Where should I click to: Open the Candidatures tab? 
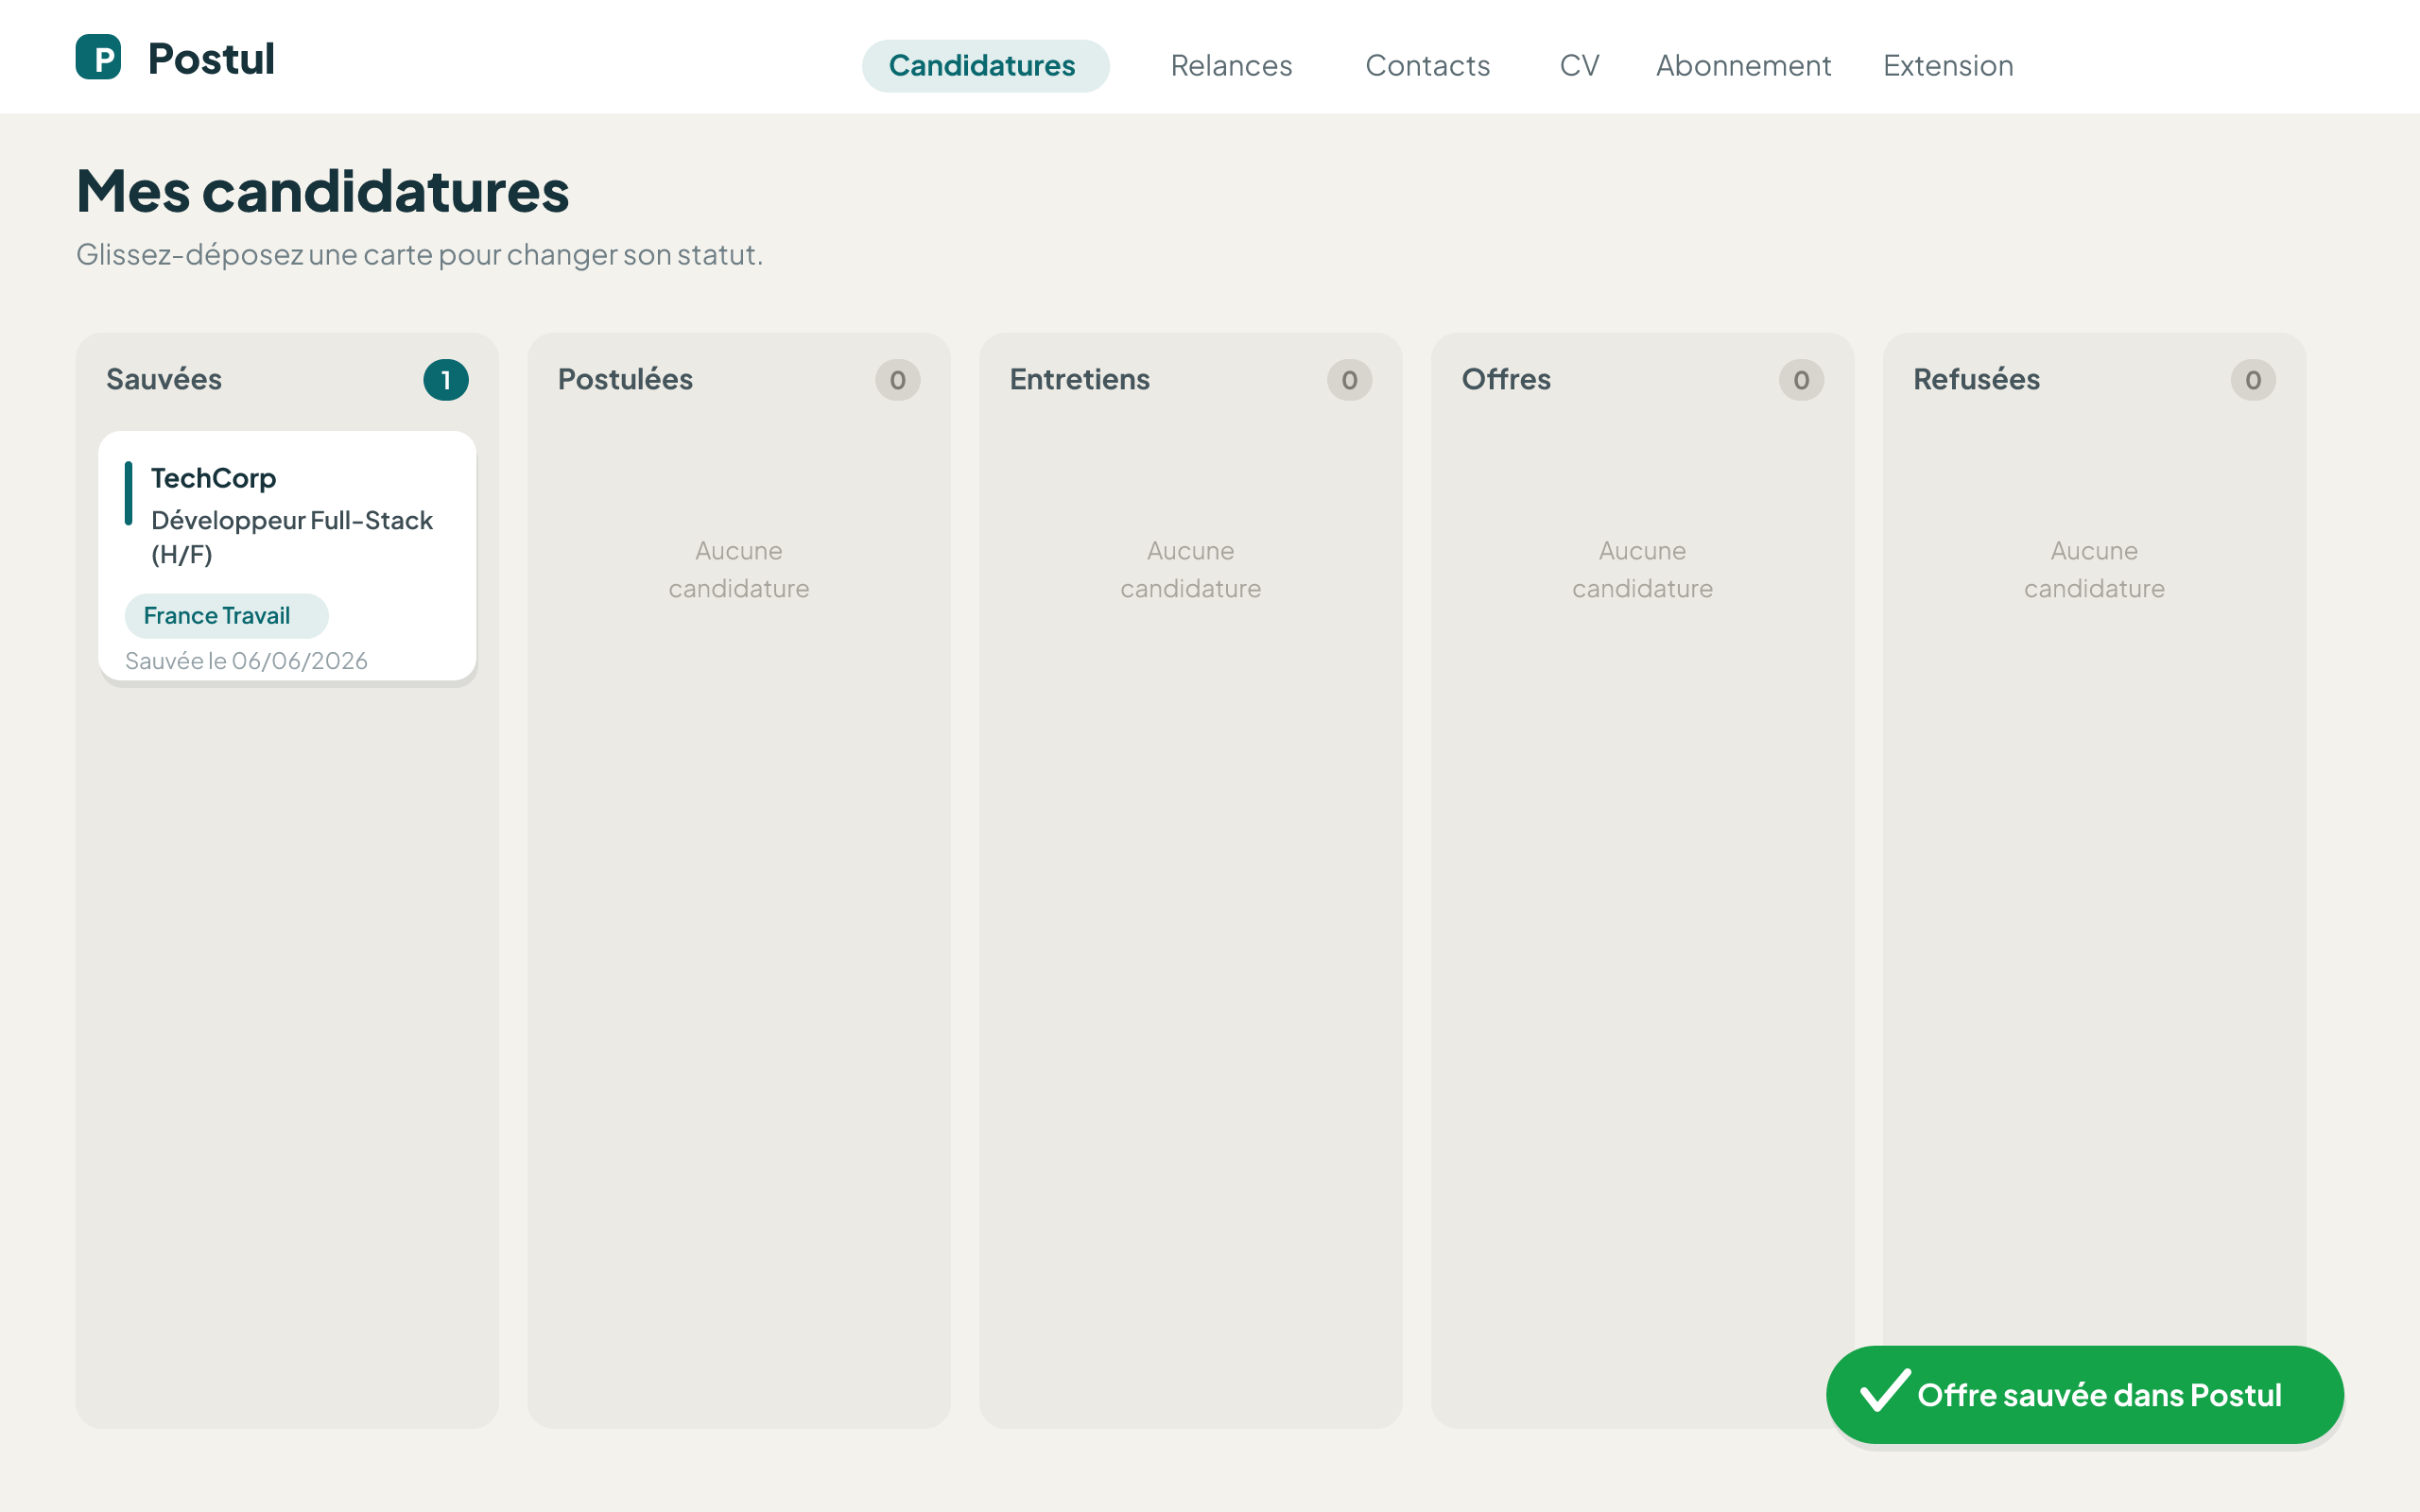[x=985, y=66]
